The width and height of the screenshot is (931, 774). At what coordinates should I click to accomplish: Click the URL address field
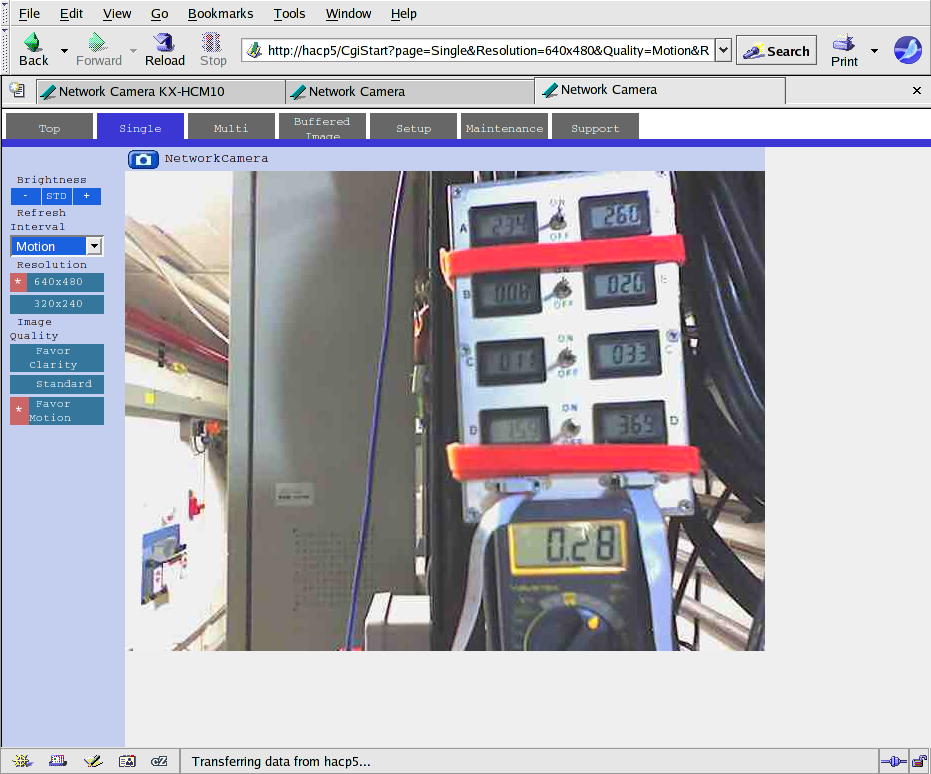[479, 50]
